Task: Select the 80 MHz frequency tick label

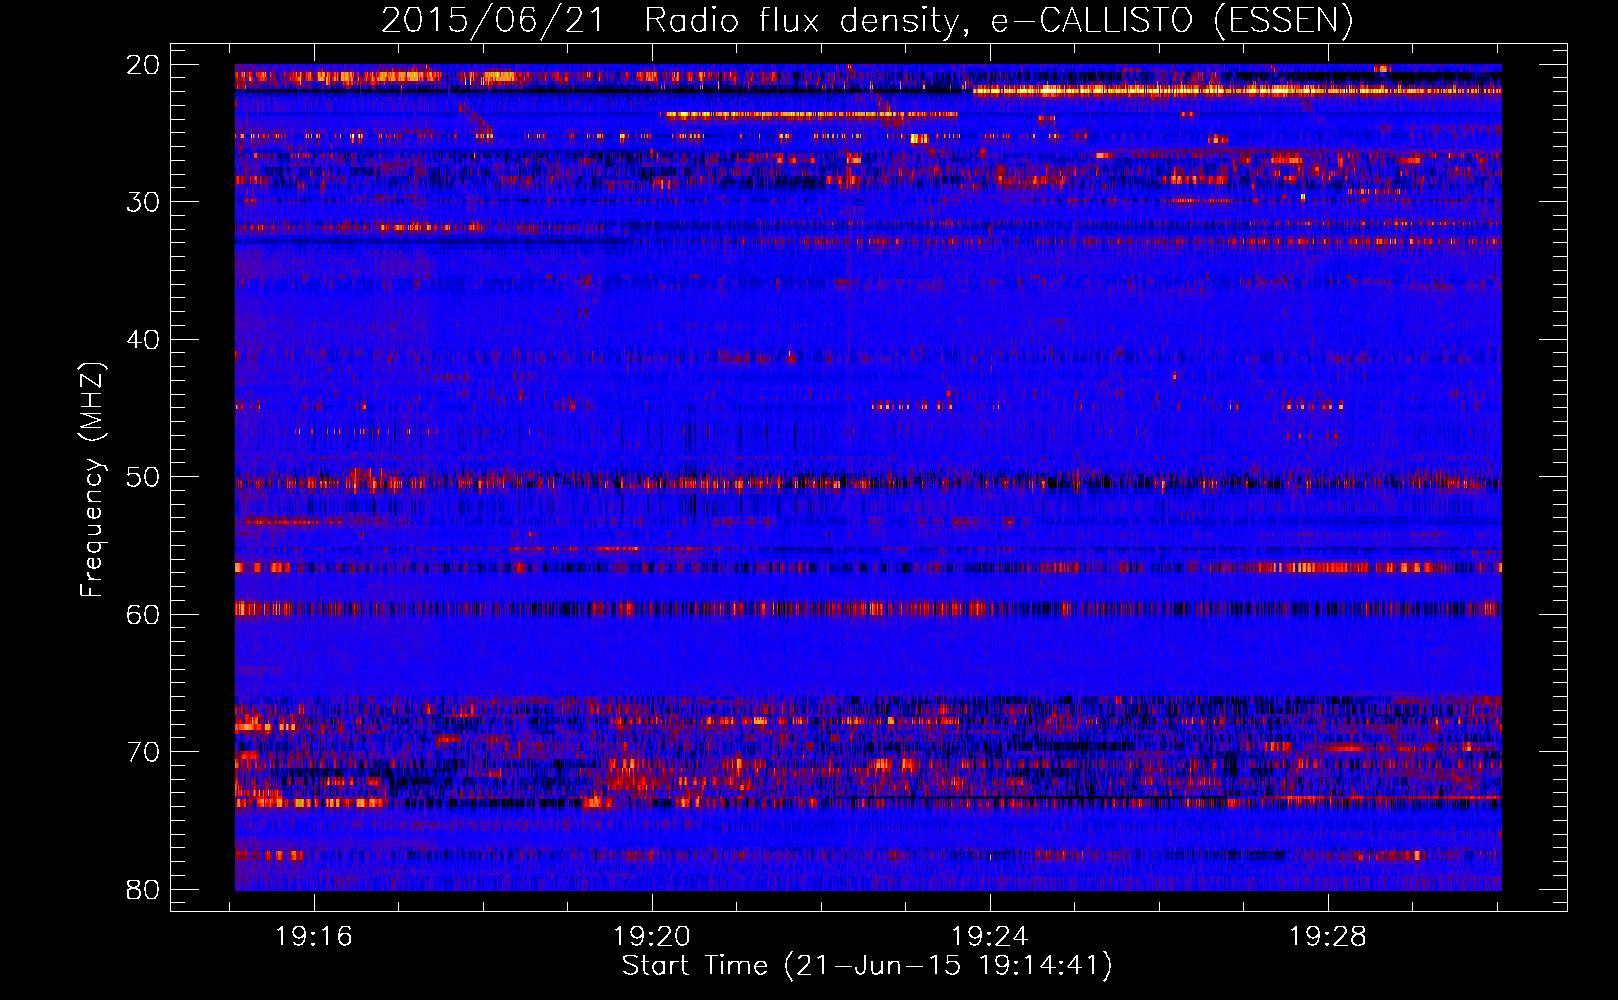Action: click(143, 890)
